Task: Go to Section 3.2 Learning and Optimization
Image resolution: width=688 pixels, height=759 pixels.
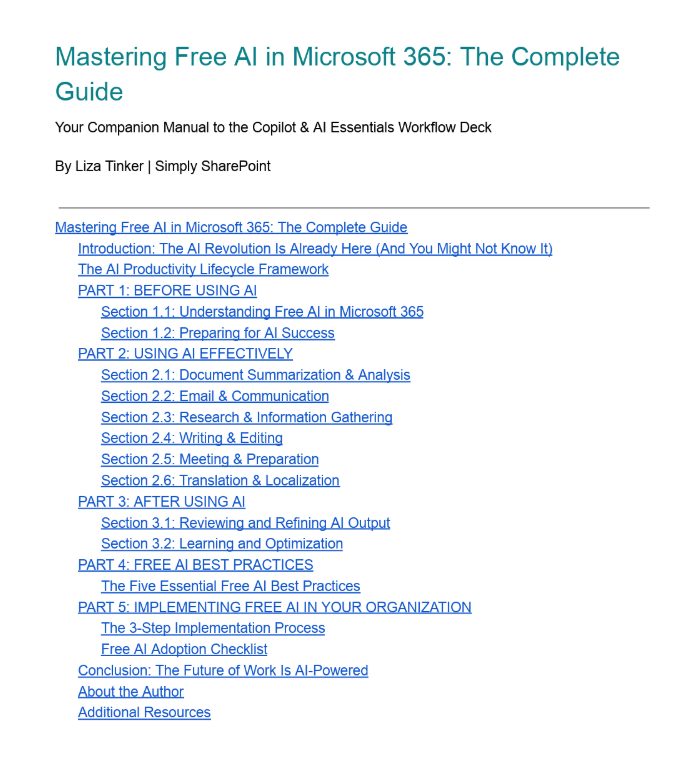Action: [221, 544]
